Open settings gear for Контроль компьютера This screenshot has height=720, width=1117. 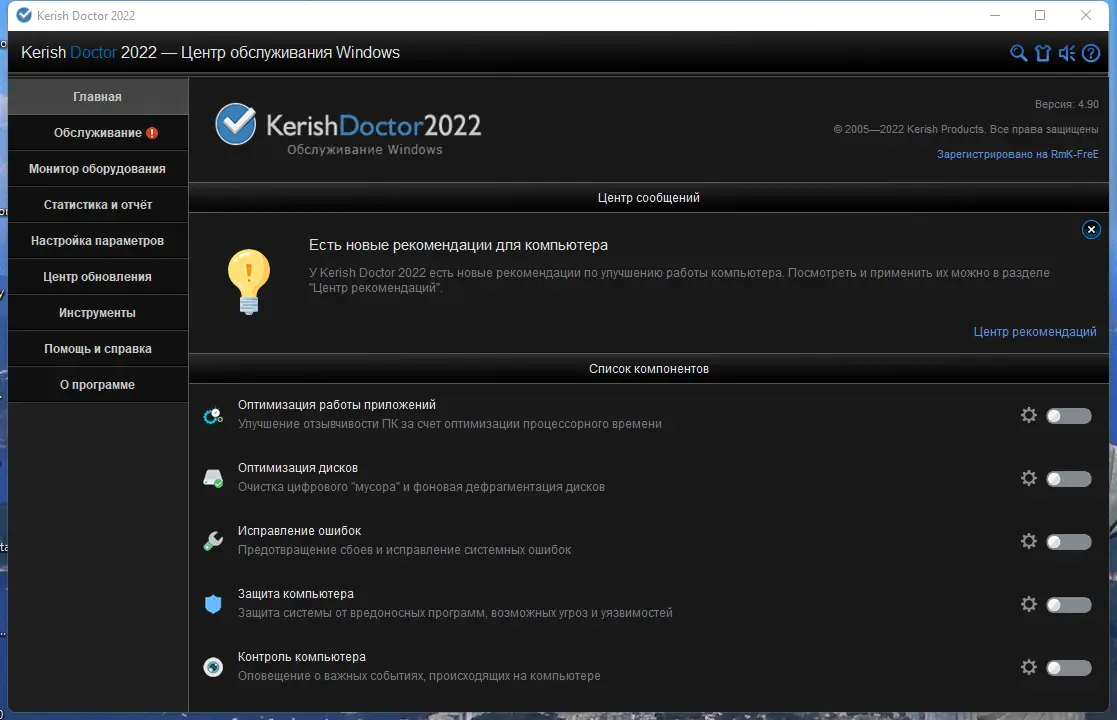1029,667
